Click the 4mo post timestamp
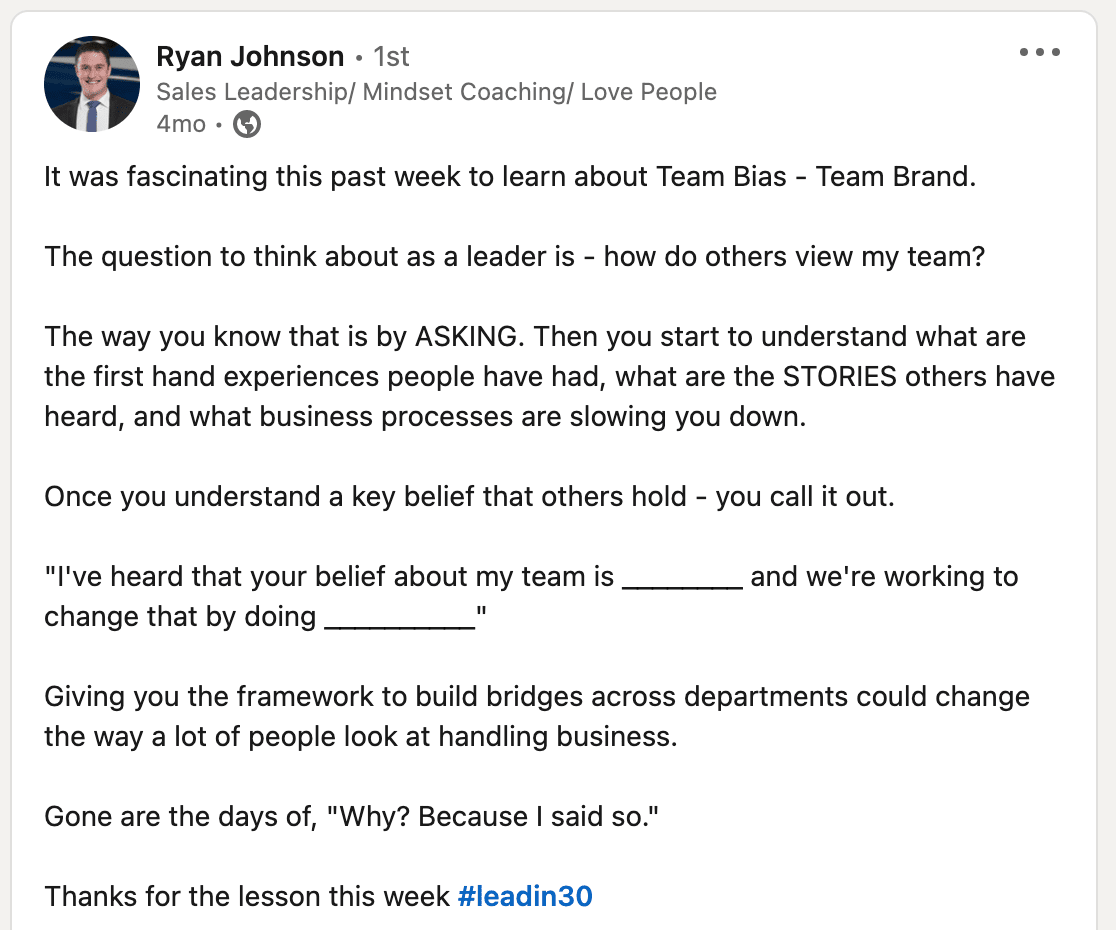This screenshot has height=930, width=1116. pos(181,124)
